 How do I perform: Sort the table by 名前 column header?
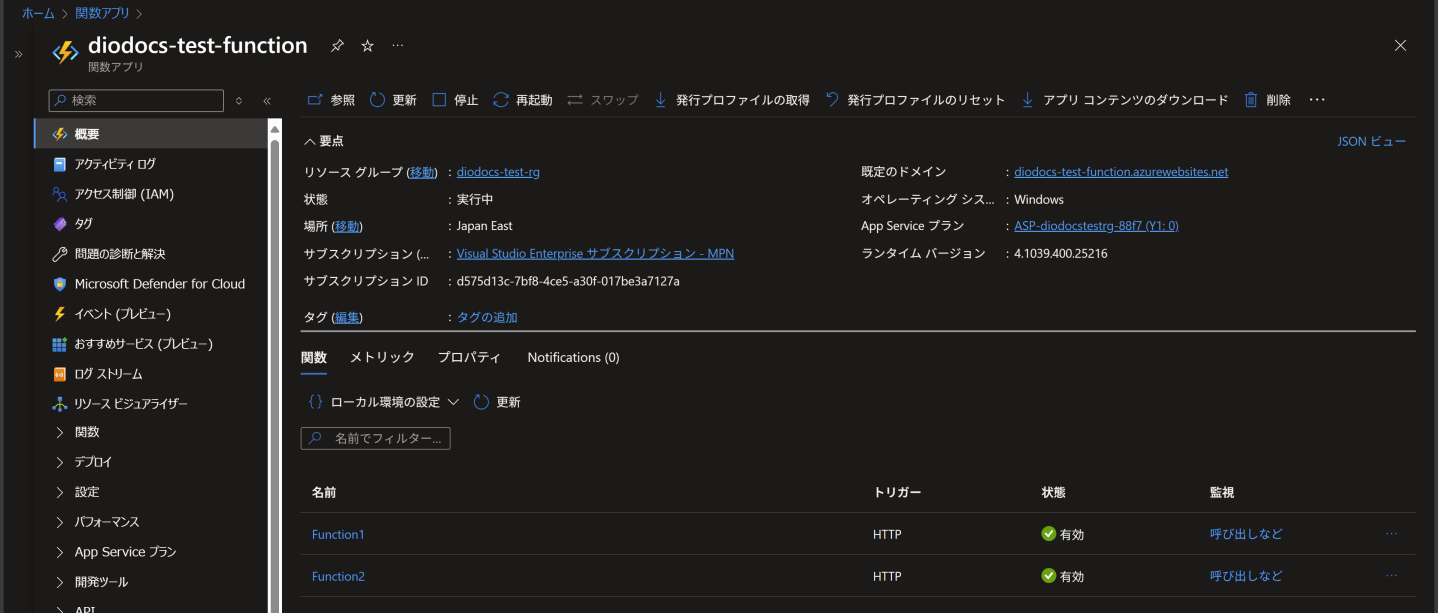point(324,493)
